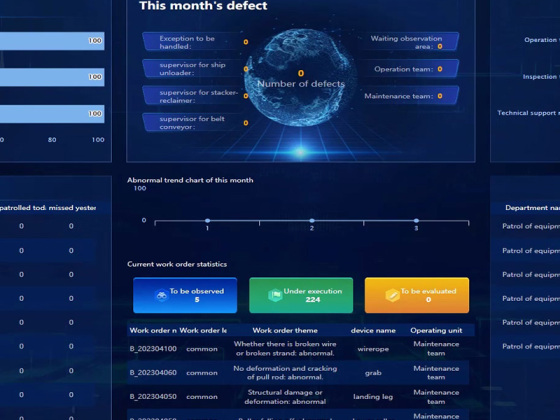Image resolution: width=560 pixels, height=420 pixels.
Task: Click the landing leg device cell
Action: (x=373, y=396)
